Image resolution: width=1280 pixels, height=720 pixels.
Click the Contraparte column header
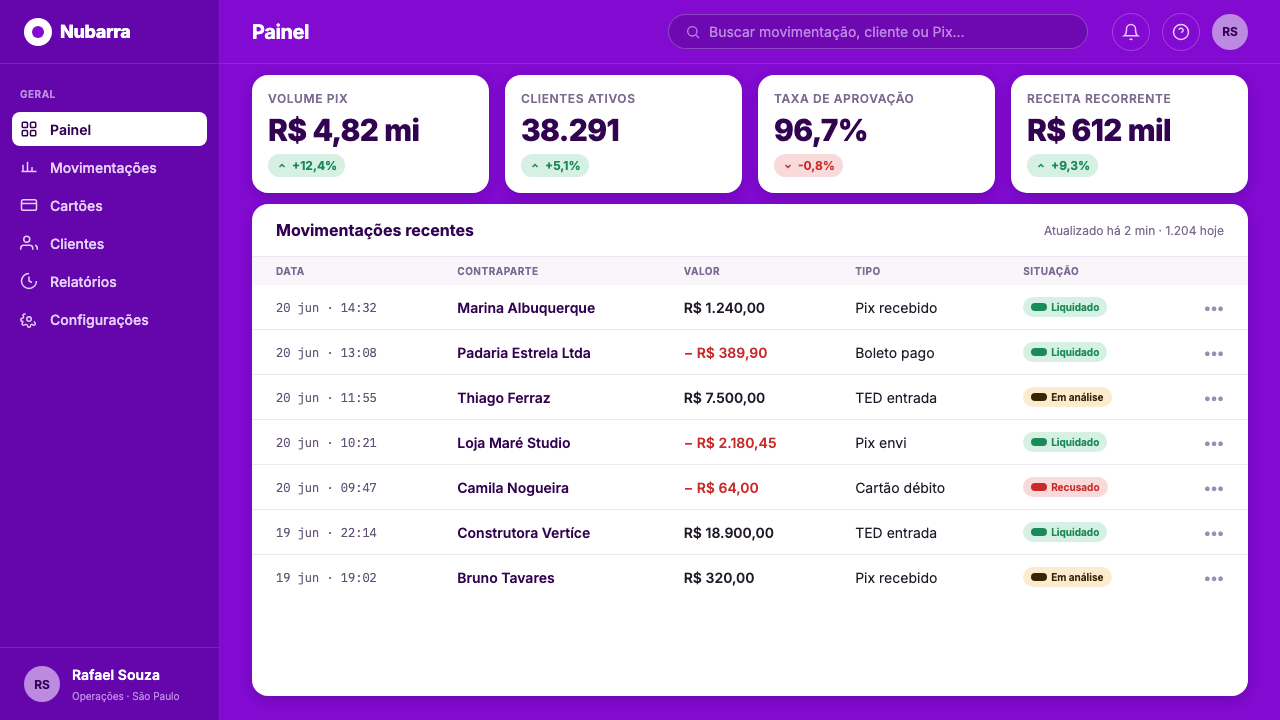click(498, 271)
